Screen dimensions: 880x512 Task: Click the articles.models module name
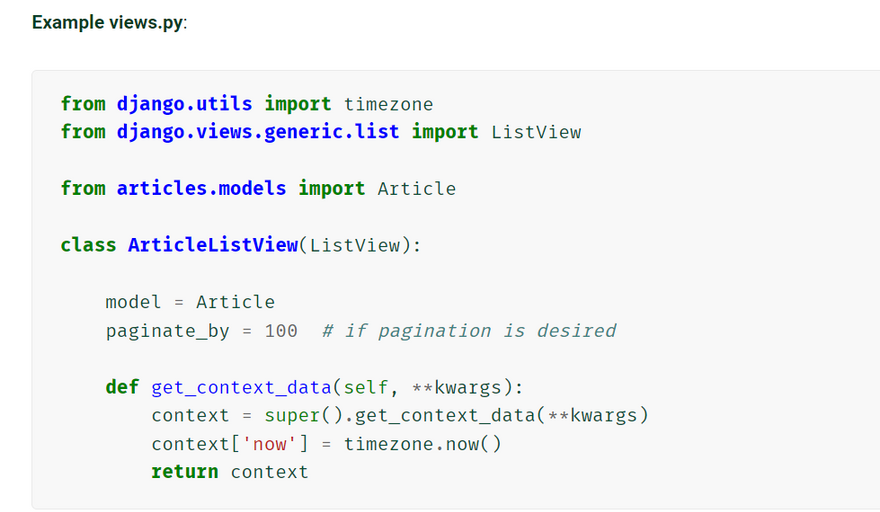(201, 188)
